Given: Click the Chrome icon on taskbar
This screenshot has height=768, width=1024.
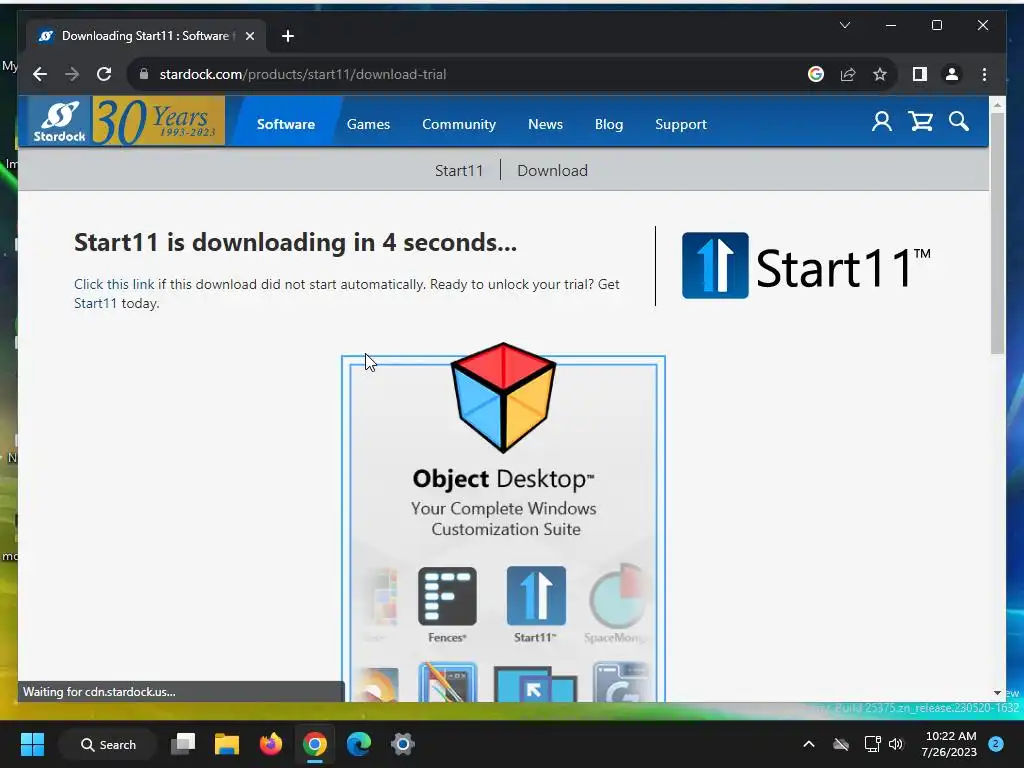Looking at the screenshot, I should tap(315, 744).
